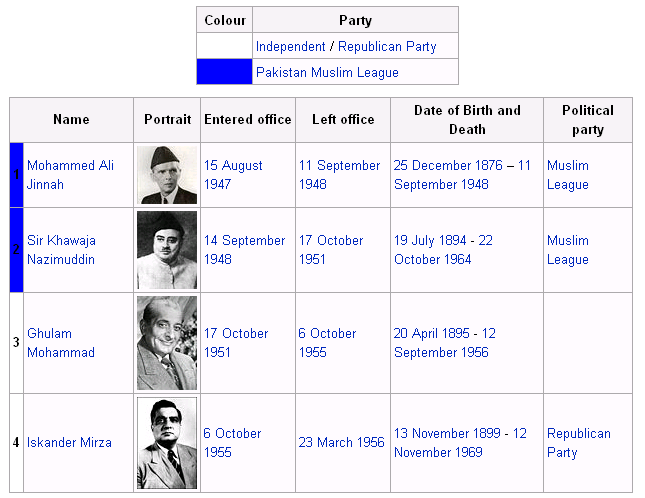Follow the Ghulam Mohammad name link
Viewport: 645px width, 498px height.
coord(61,343)
